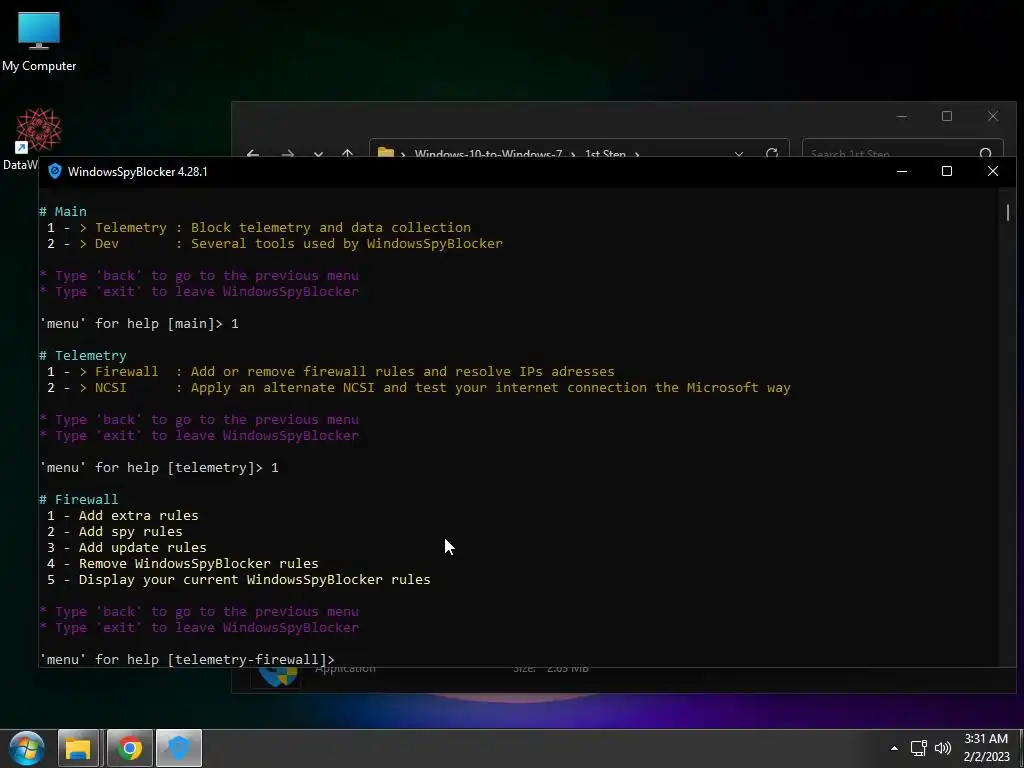
Task: Select 'Windows-10-to-Windows-7' breadcrumb in Explorer
Action: pos(488,154)
